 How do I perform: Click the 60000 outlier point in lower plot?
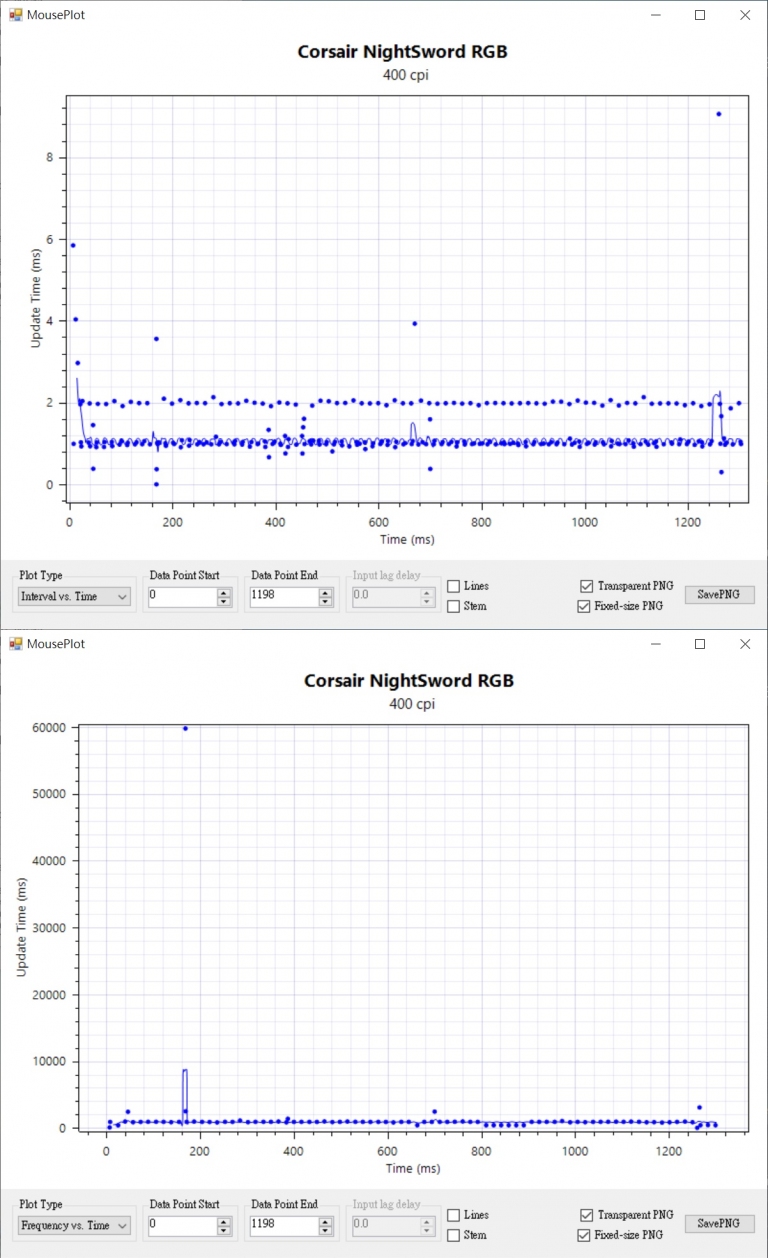tap(185, 728)
